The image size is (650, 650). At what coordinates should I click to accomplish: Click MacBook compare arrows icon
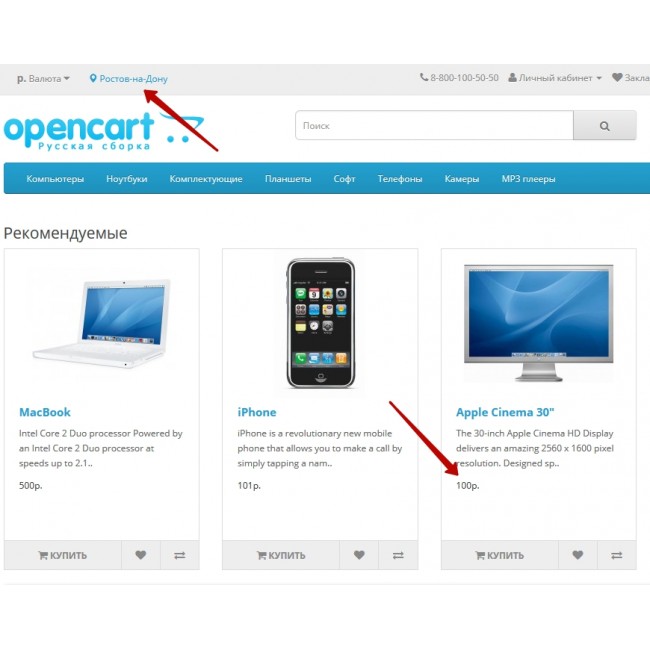tap(179, 555)
